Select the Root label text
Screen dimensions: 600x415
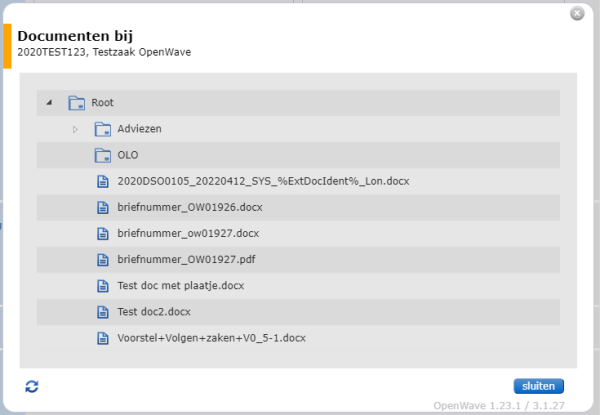point(102,103)
